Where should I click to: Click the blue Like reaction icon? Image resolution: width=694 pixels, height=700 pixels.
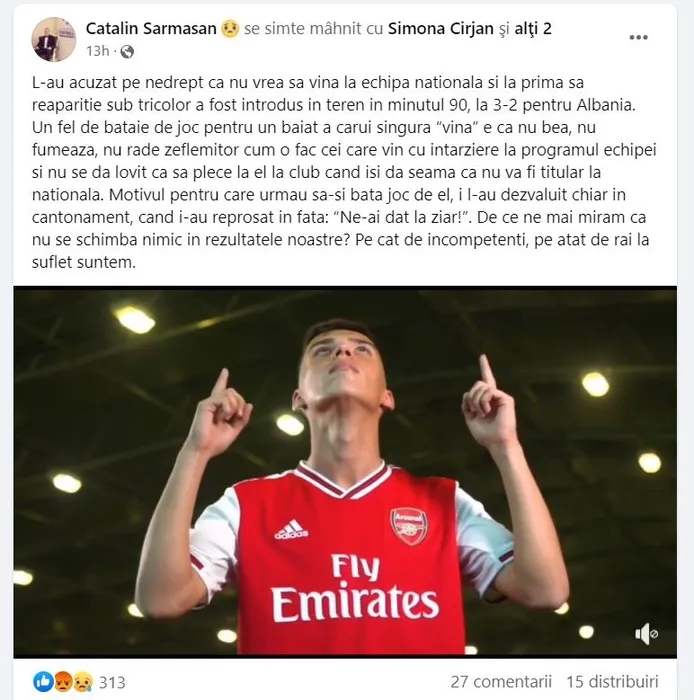pyautogui.click(x=43, y=682)
